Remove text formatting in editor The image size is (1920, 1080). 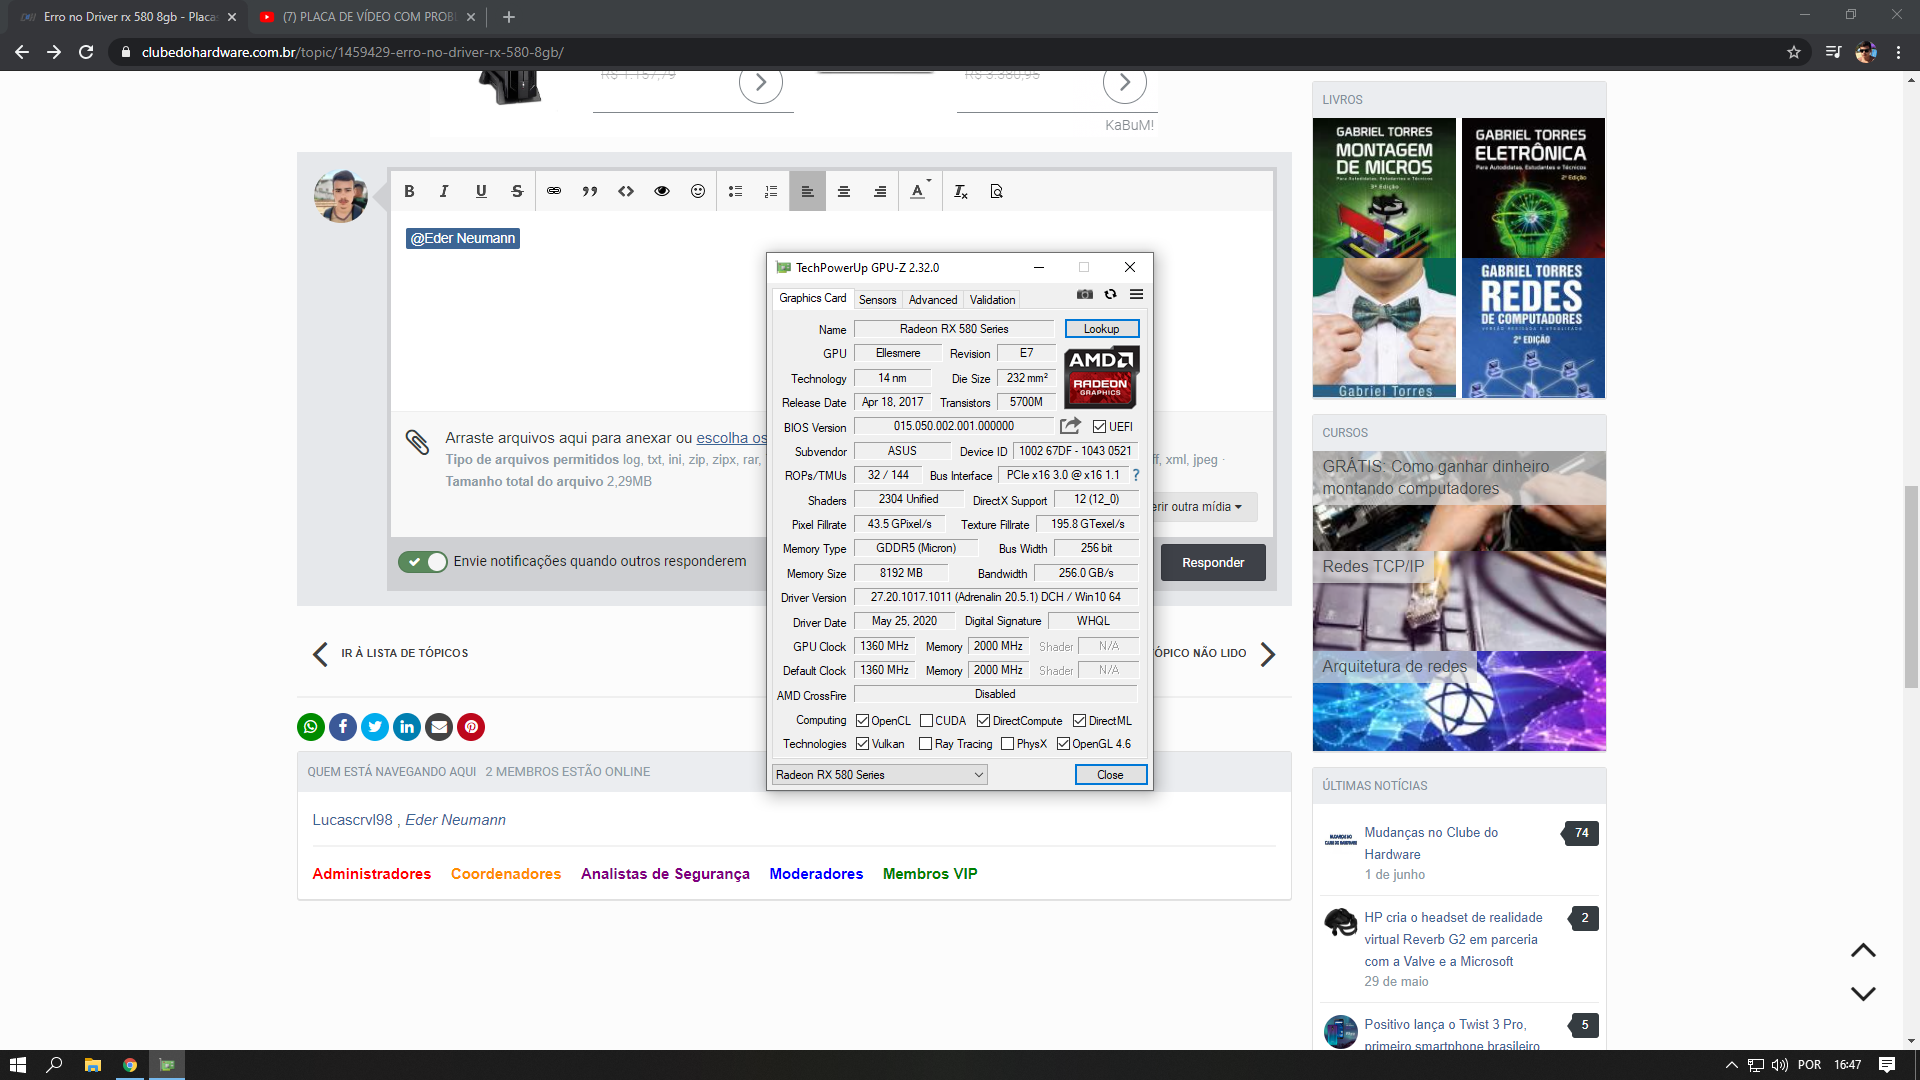960,191
